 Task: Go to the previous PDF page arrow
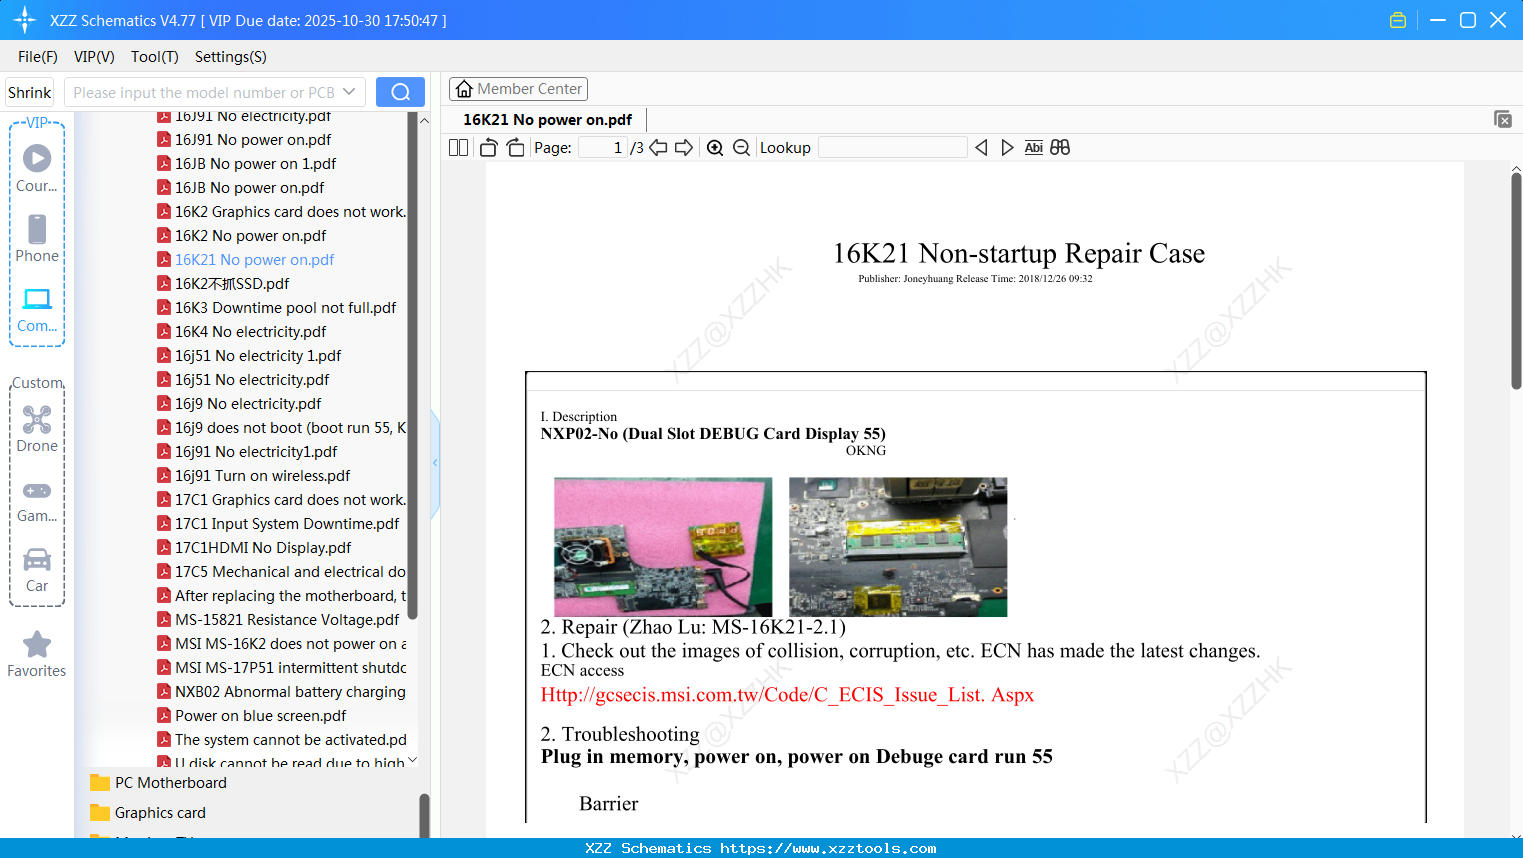point(658,148)
